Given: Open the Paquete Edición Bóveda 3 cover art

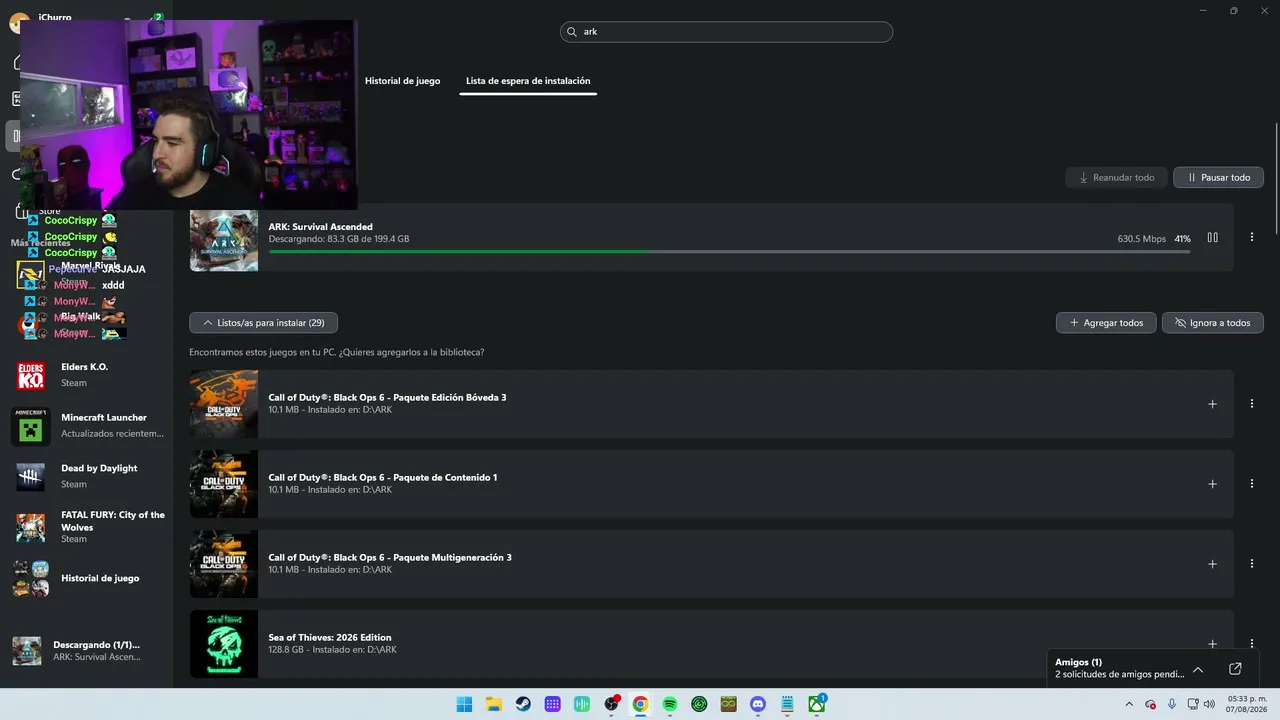Looking at the screenshot, I should click(224, 404).
